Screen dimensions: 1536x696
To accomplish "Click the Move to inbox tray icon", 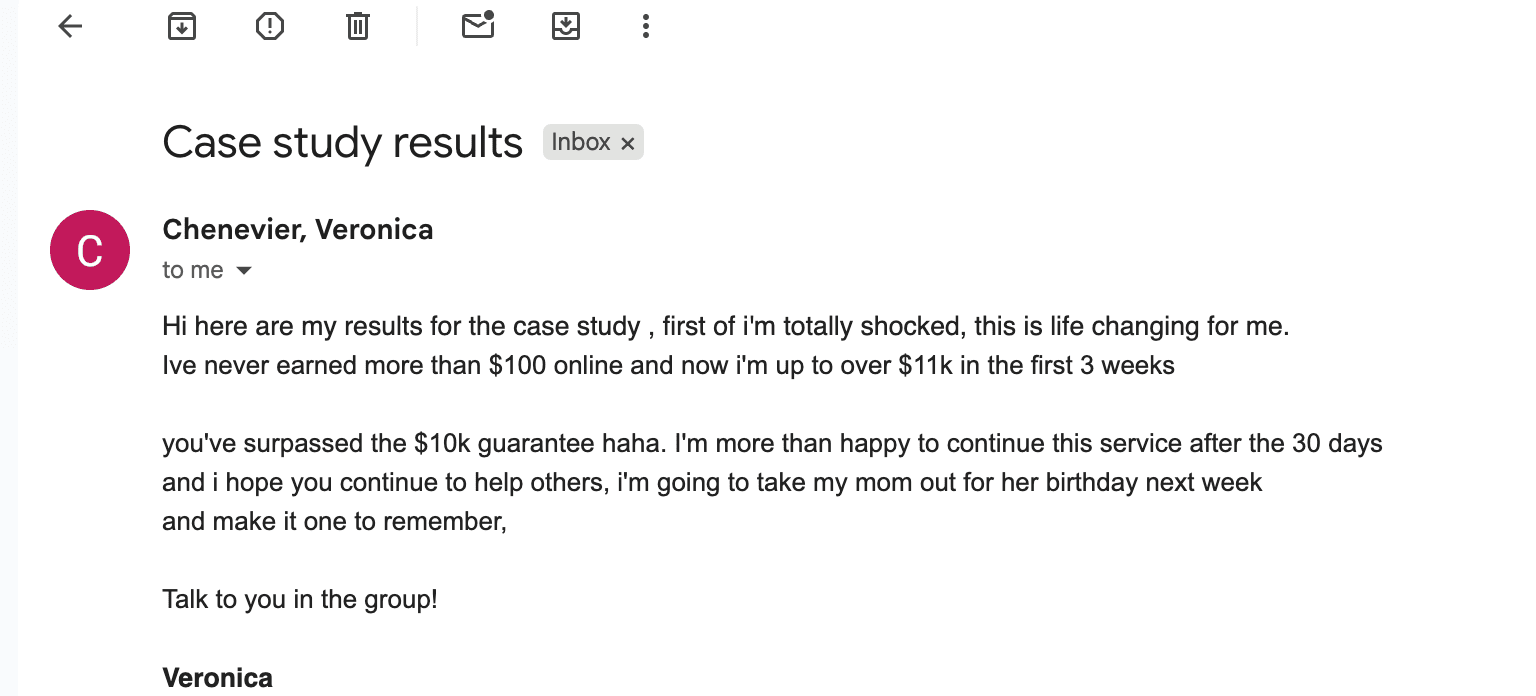I will pos(566,27).
